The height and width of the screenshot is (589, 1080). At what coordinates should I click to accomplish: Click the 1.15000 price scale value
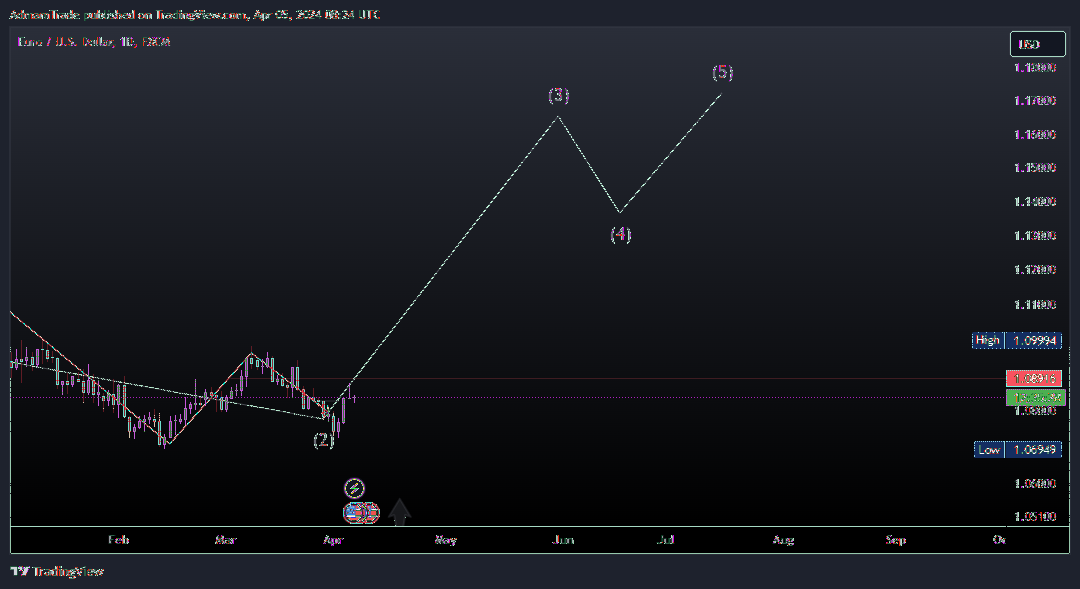1035,168
